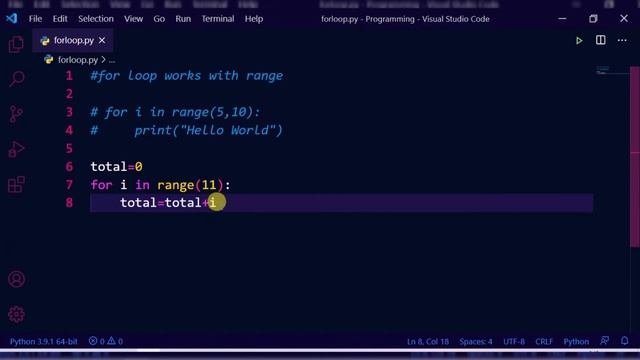The image size is (640, 360).
Task: Open the Source Control view icon
Action: point(16,114)
